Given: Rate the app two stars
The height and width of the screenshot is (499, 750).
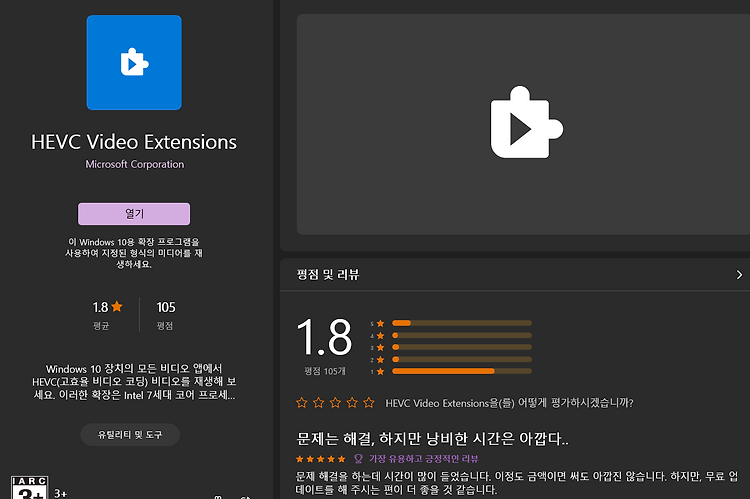Looking at the screenshot, I should [x=319, y=403].
